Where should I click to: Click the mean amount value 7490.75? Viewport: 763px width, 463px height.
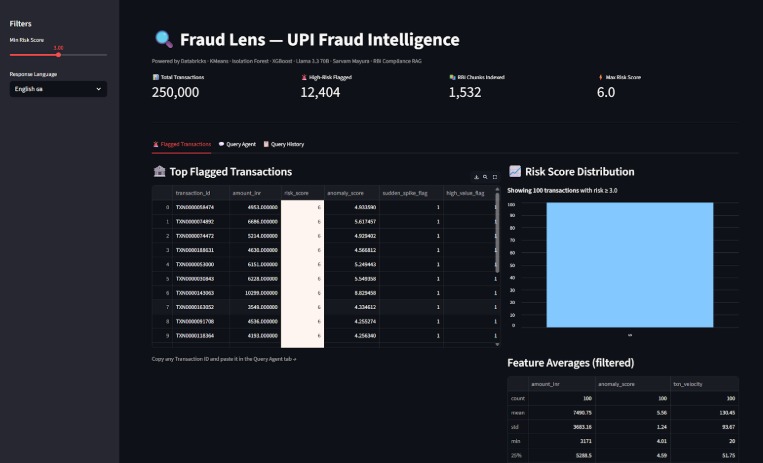[561, 413]
